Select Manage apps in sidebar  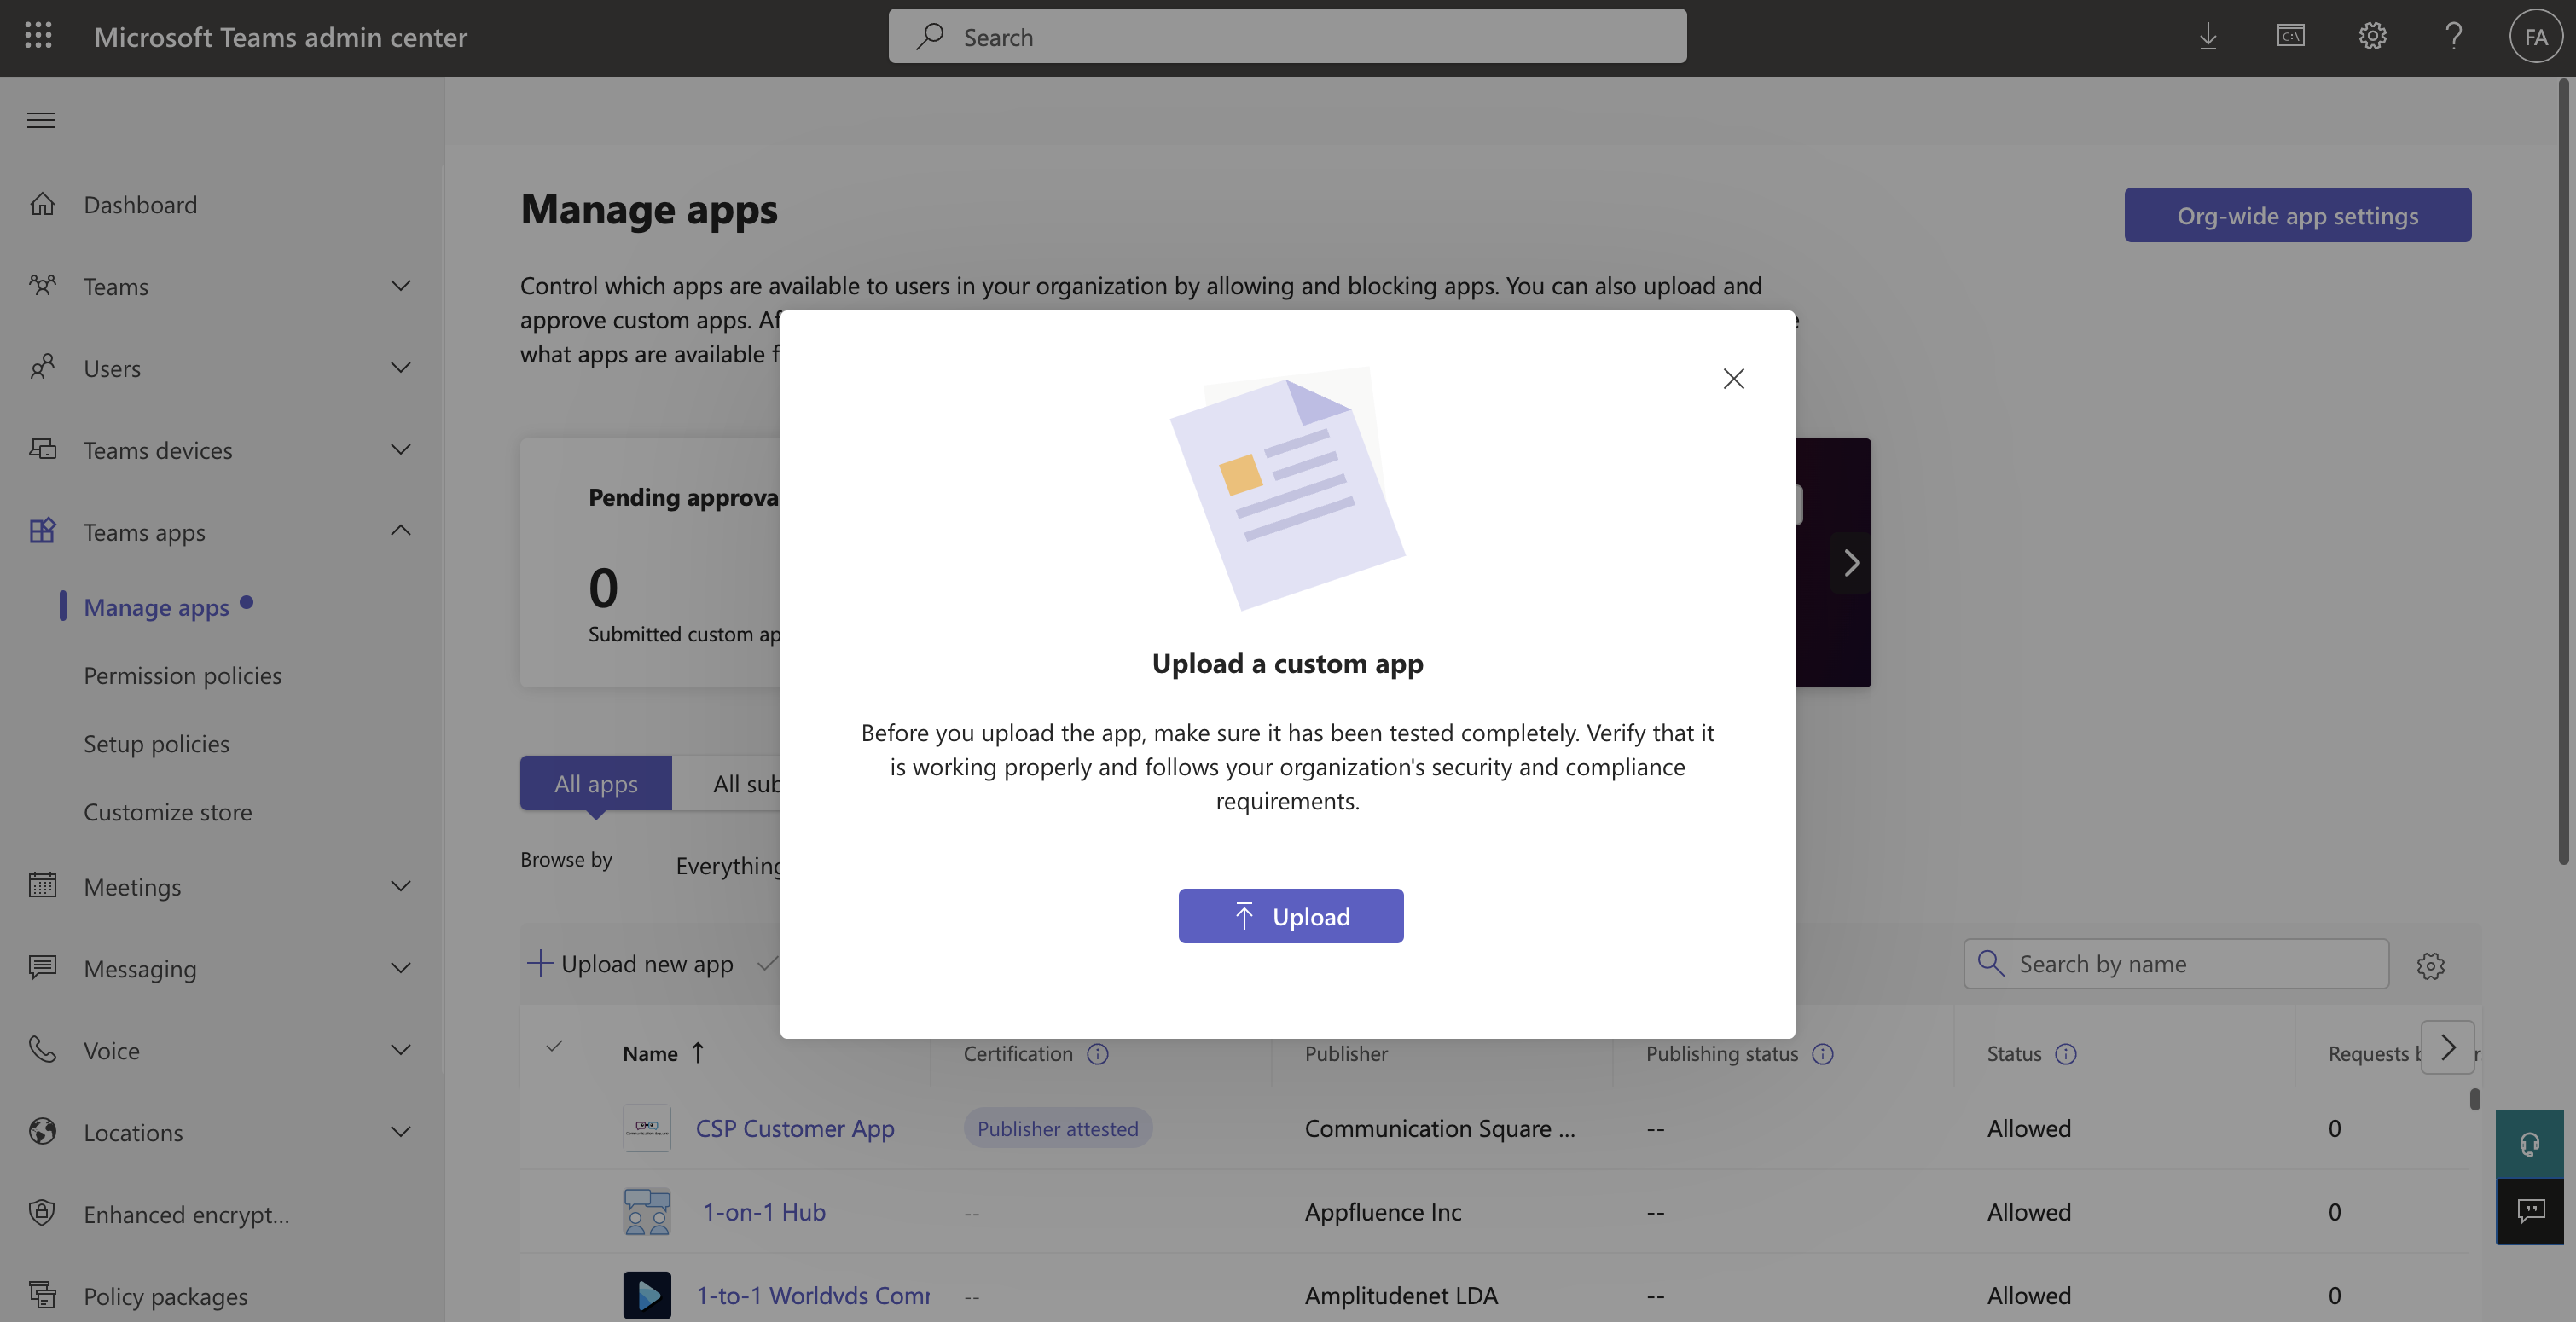click(x=156, y=607)
